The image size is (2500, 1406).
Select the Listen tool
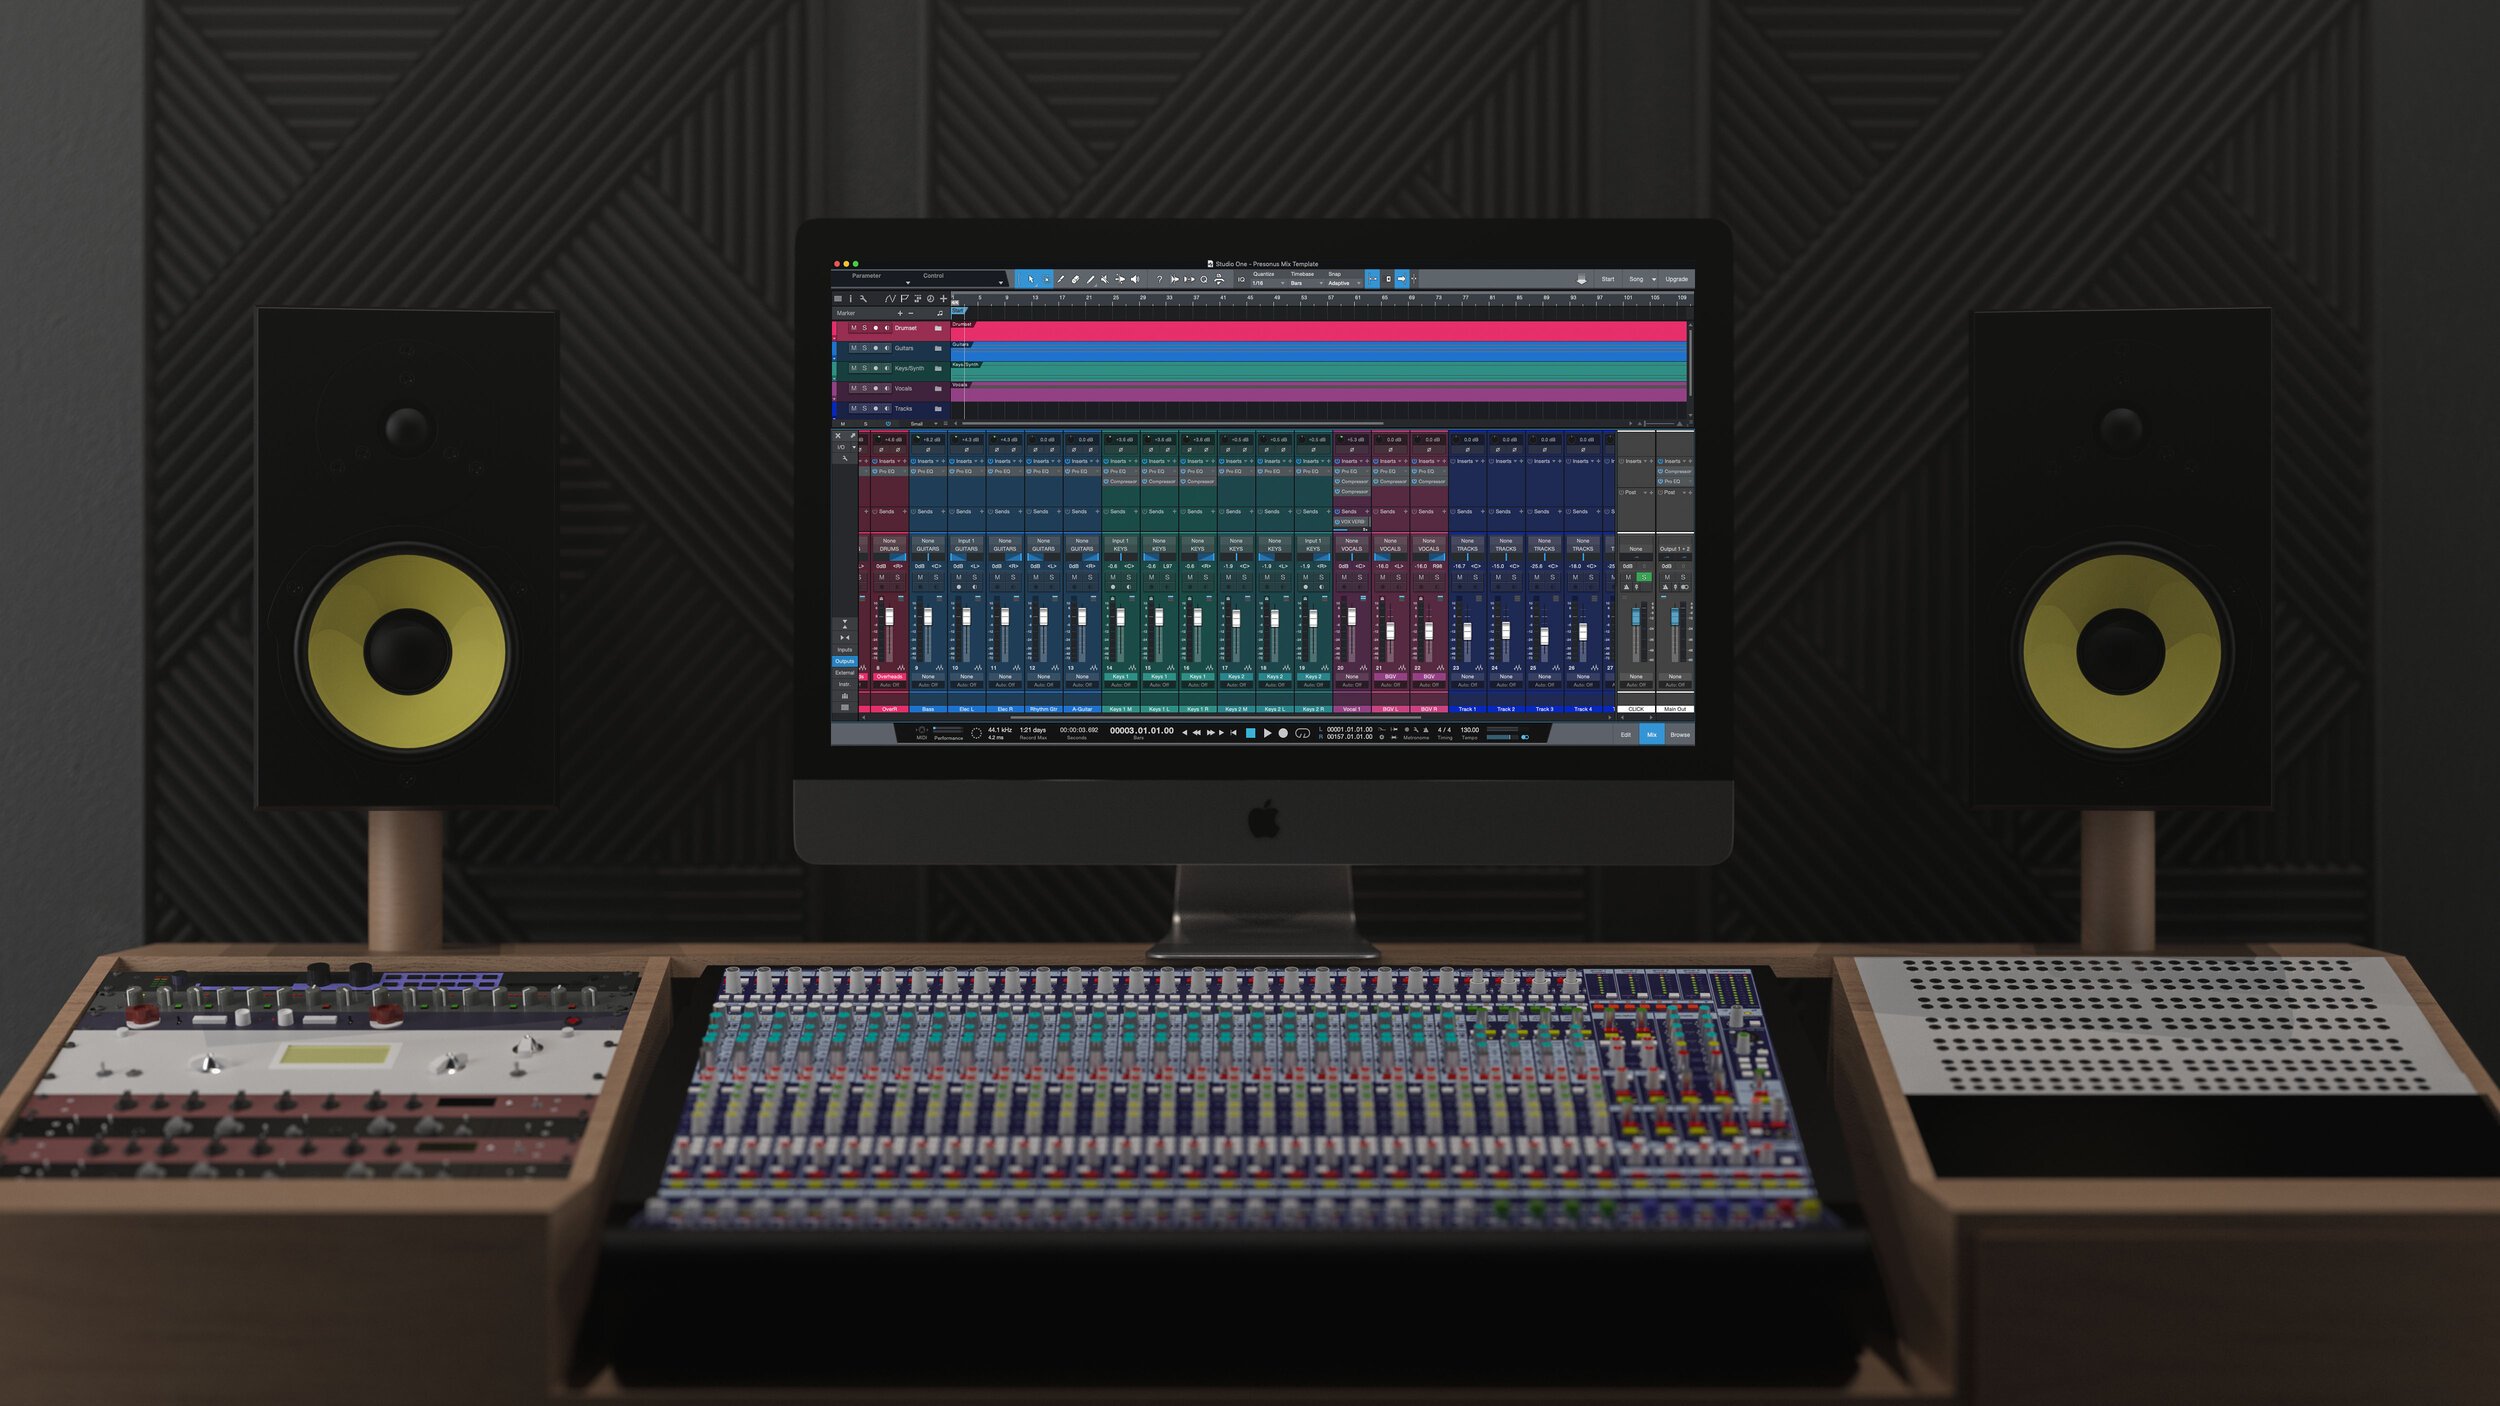[1134, 279]
